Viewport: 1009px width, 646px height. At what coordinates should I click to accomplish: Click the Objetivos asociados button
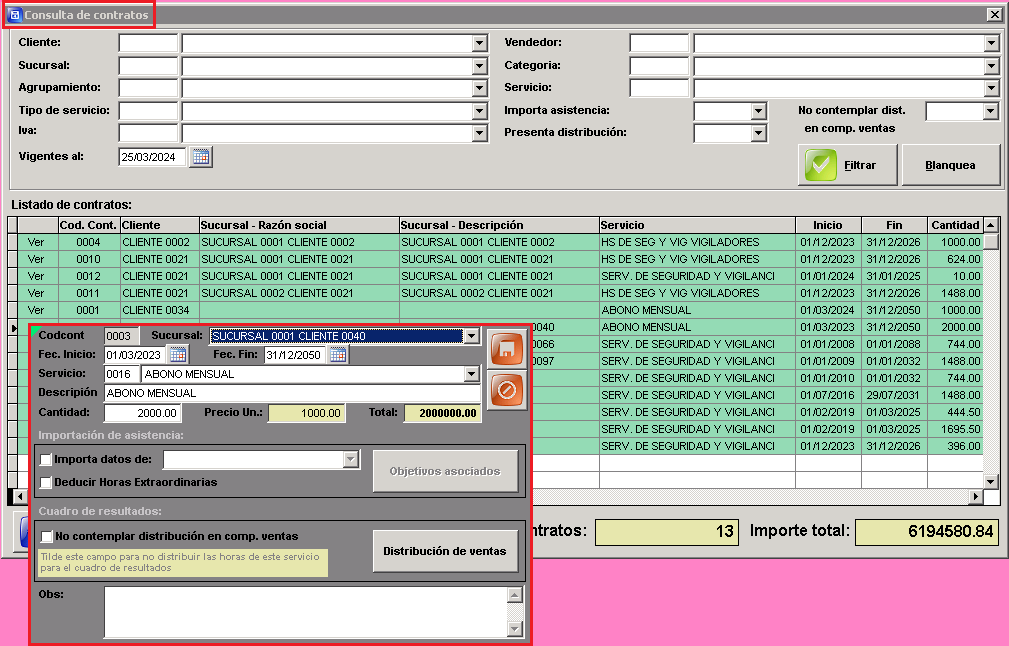[445, 472]
